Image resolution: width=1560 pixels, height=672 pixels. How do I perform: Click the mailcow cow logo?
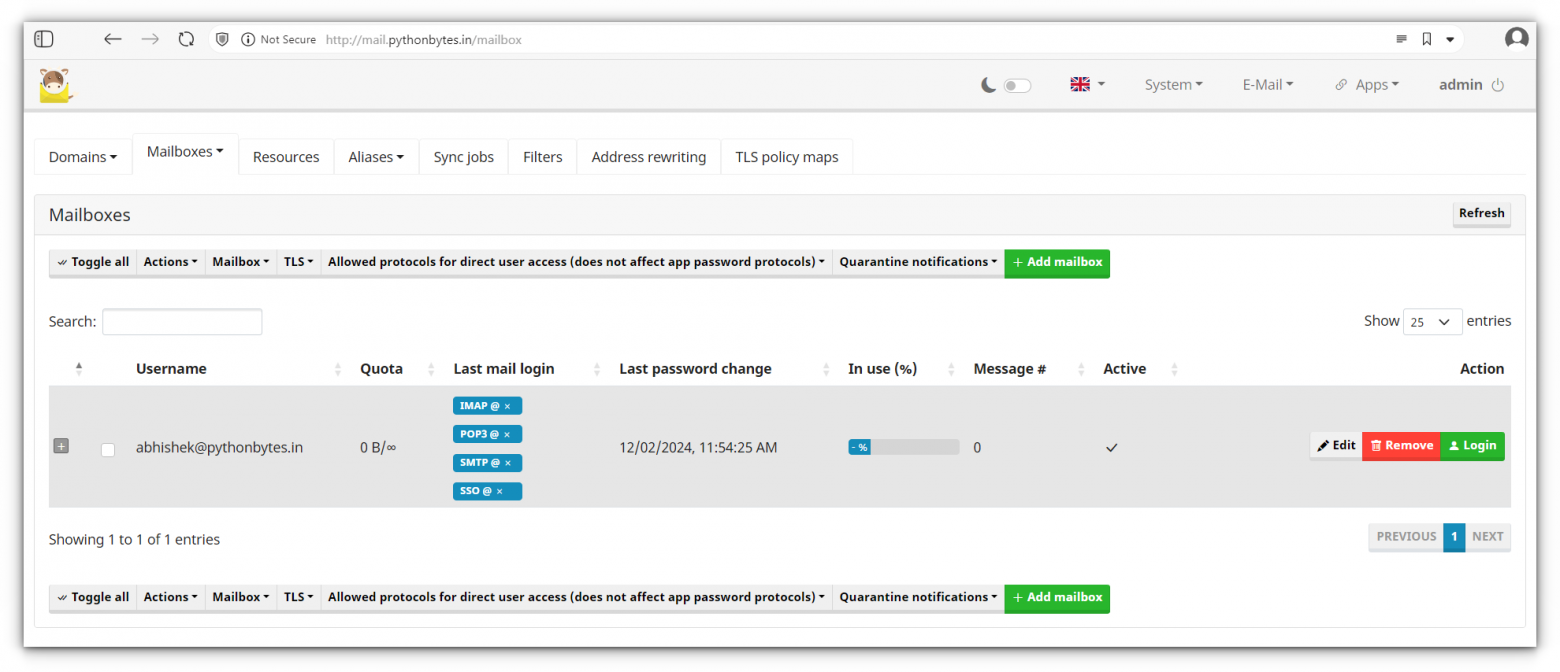point(56,85)
